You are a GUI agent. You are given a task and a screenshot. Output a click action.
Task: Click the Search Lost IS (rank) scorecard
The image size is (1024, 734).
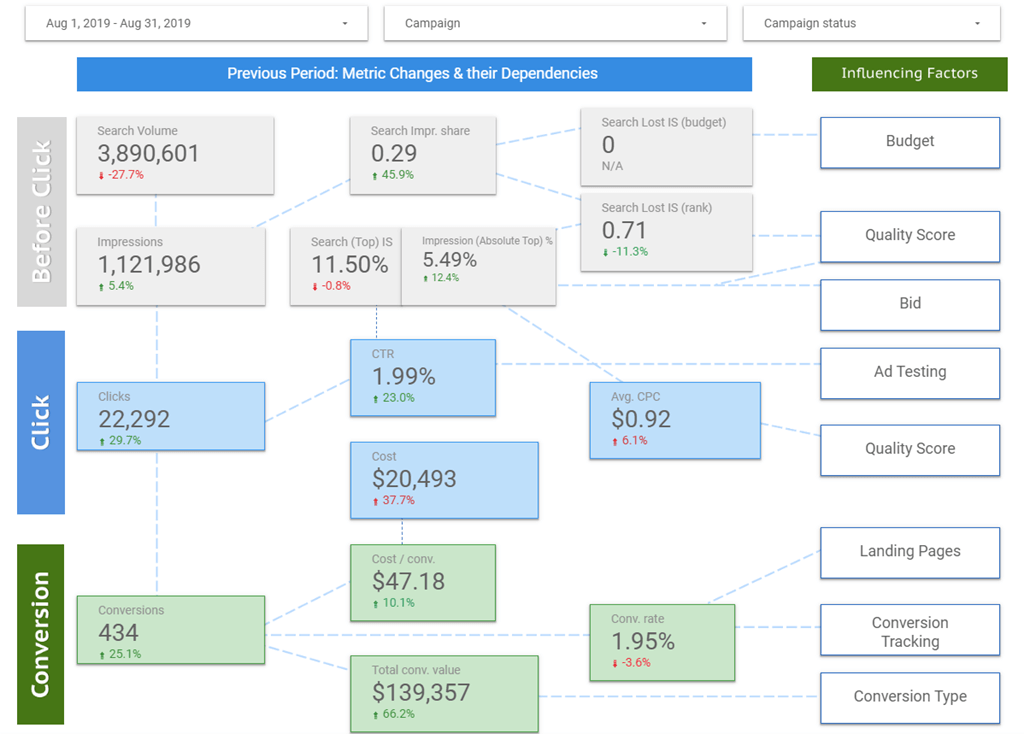pos(666,233)
